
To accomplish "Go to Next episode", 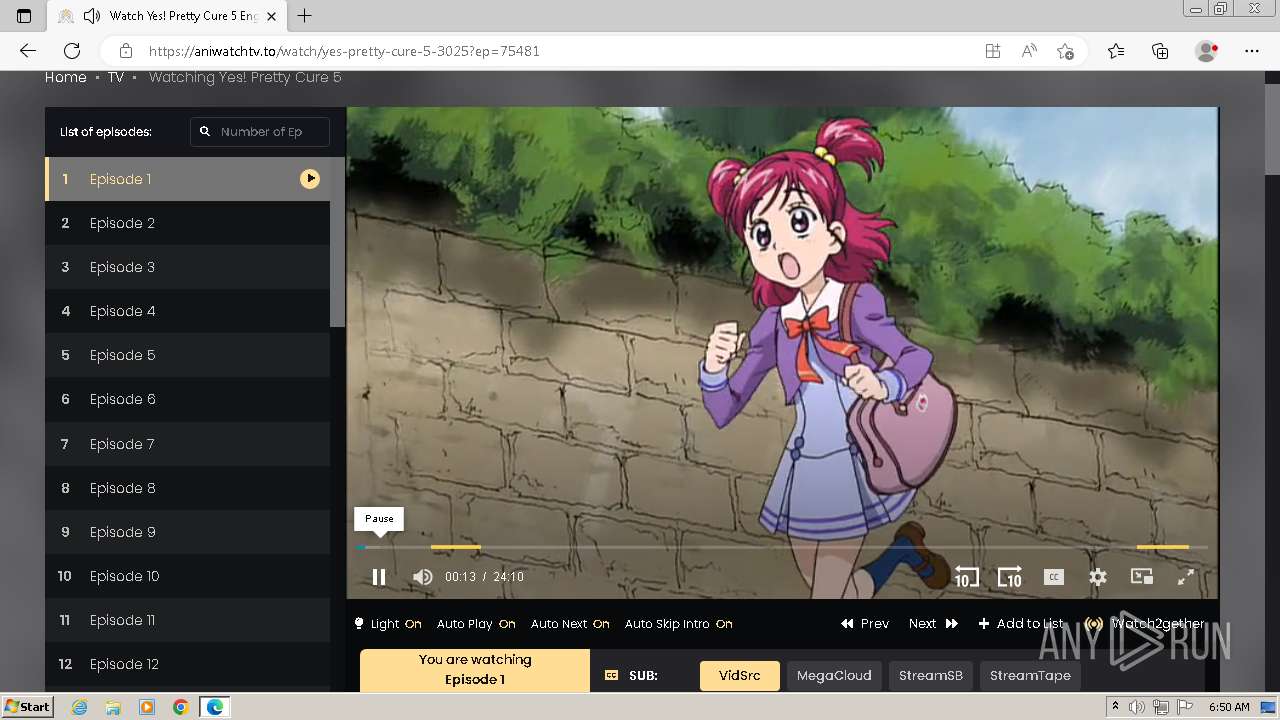I will tap(933, 624).
